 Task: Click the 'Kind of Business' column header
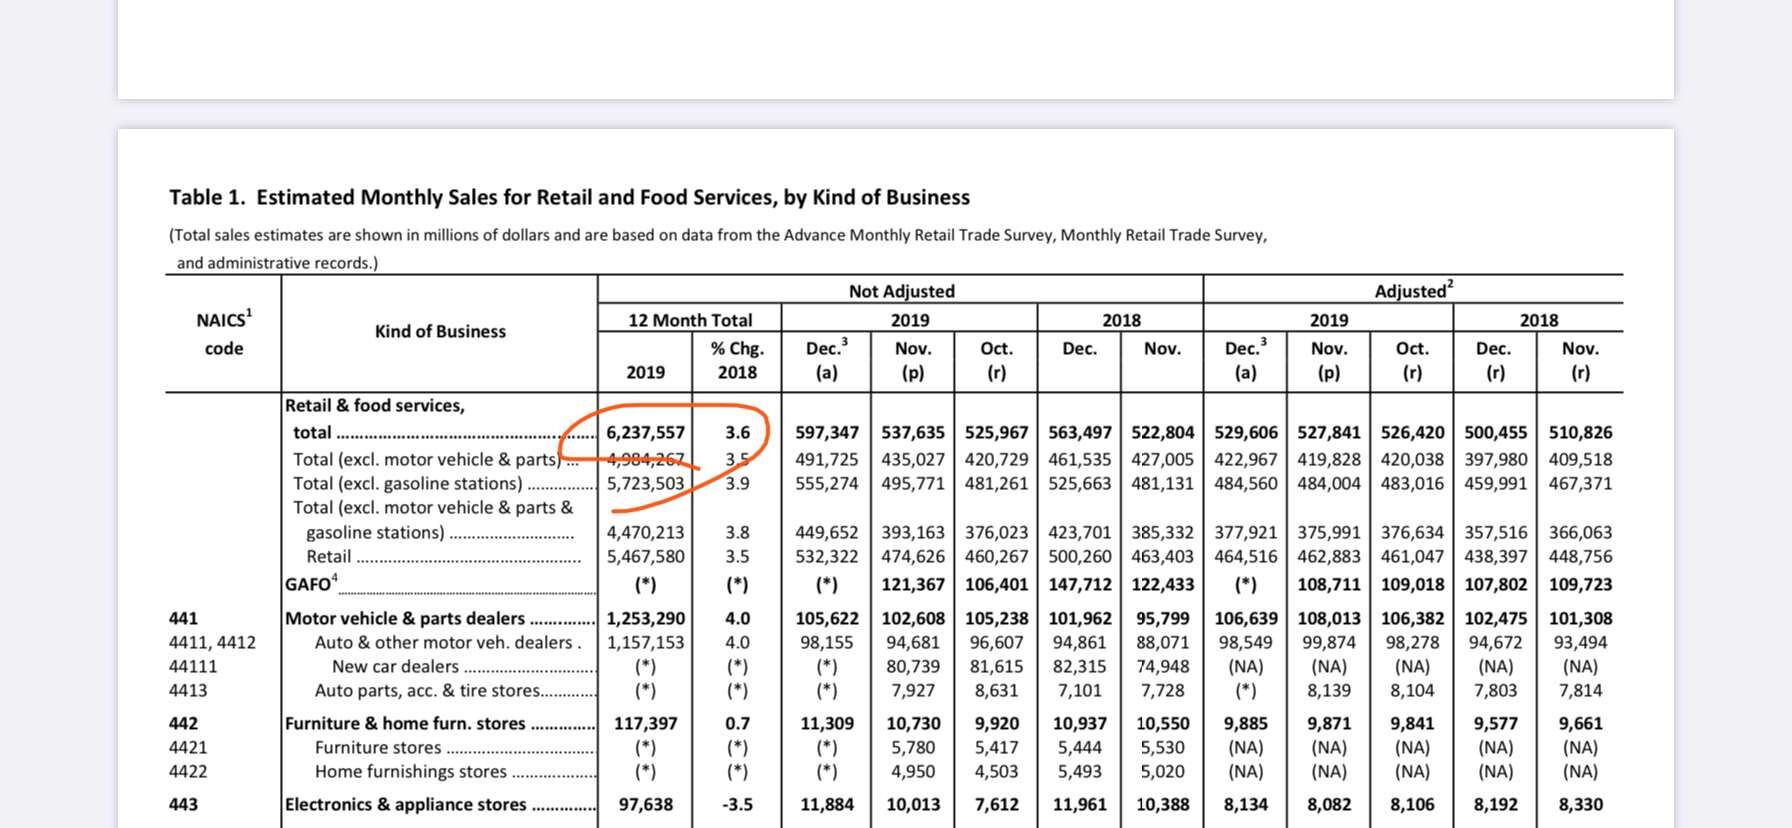click(x=440, y=331)
